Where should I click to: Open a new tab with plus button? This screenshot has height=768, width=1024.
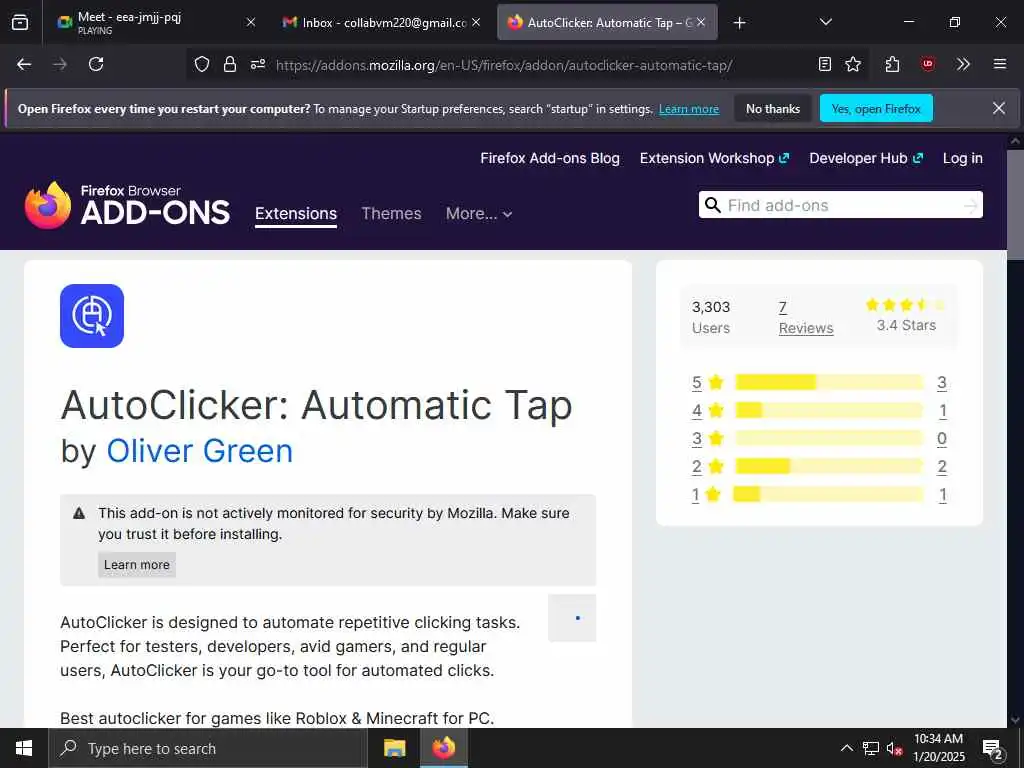739,23
